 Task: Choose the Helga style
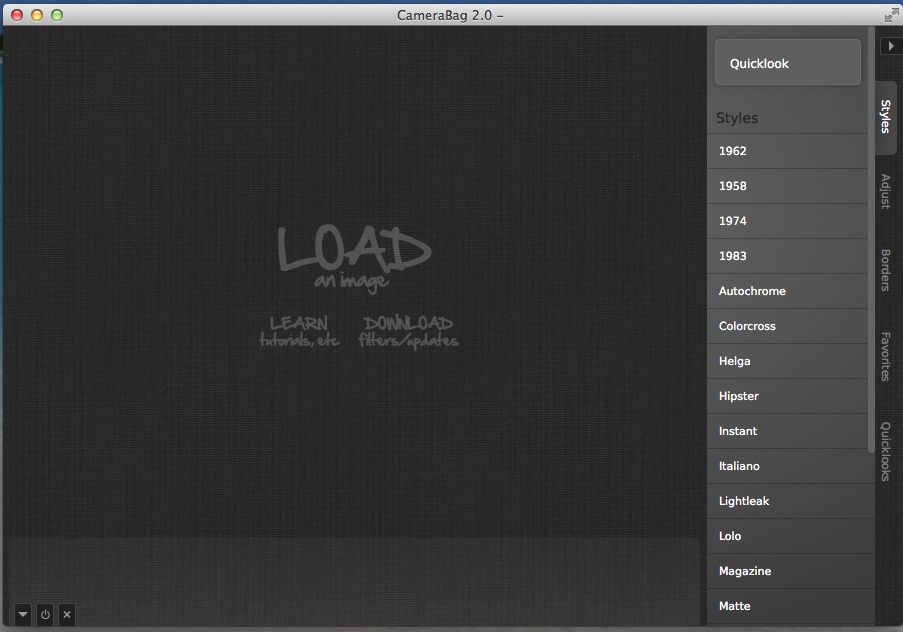tap(787, 361)
